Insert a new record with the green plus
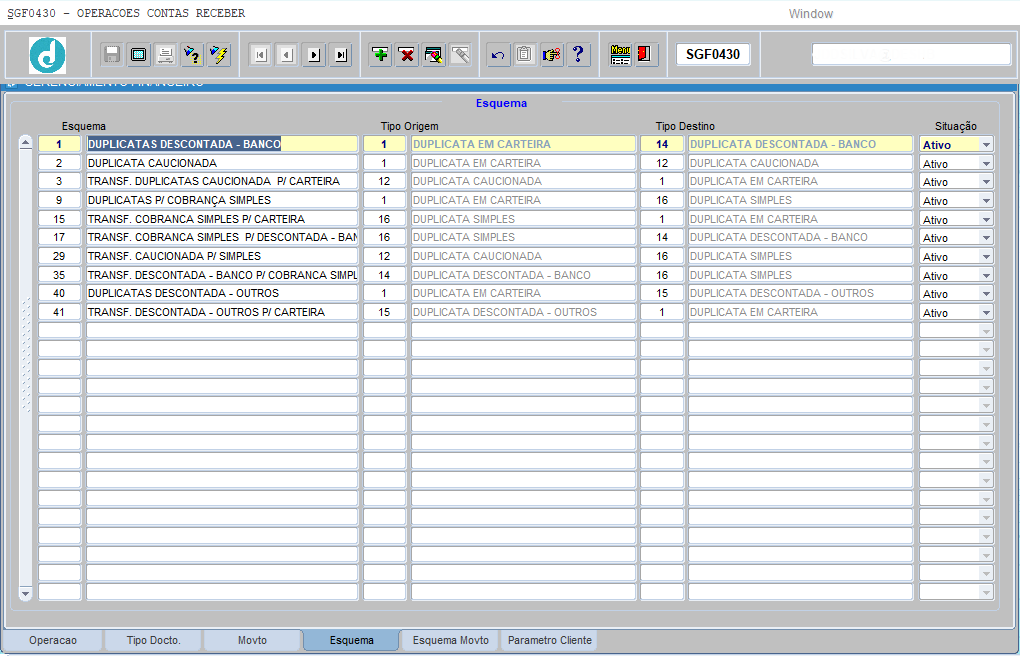Screen dimensions: 1020x656 pos(381,55)
